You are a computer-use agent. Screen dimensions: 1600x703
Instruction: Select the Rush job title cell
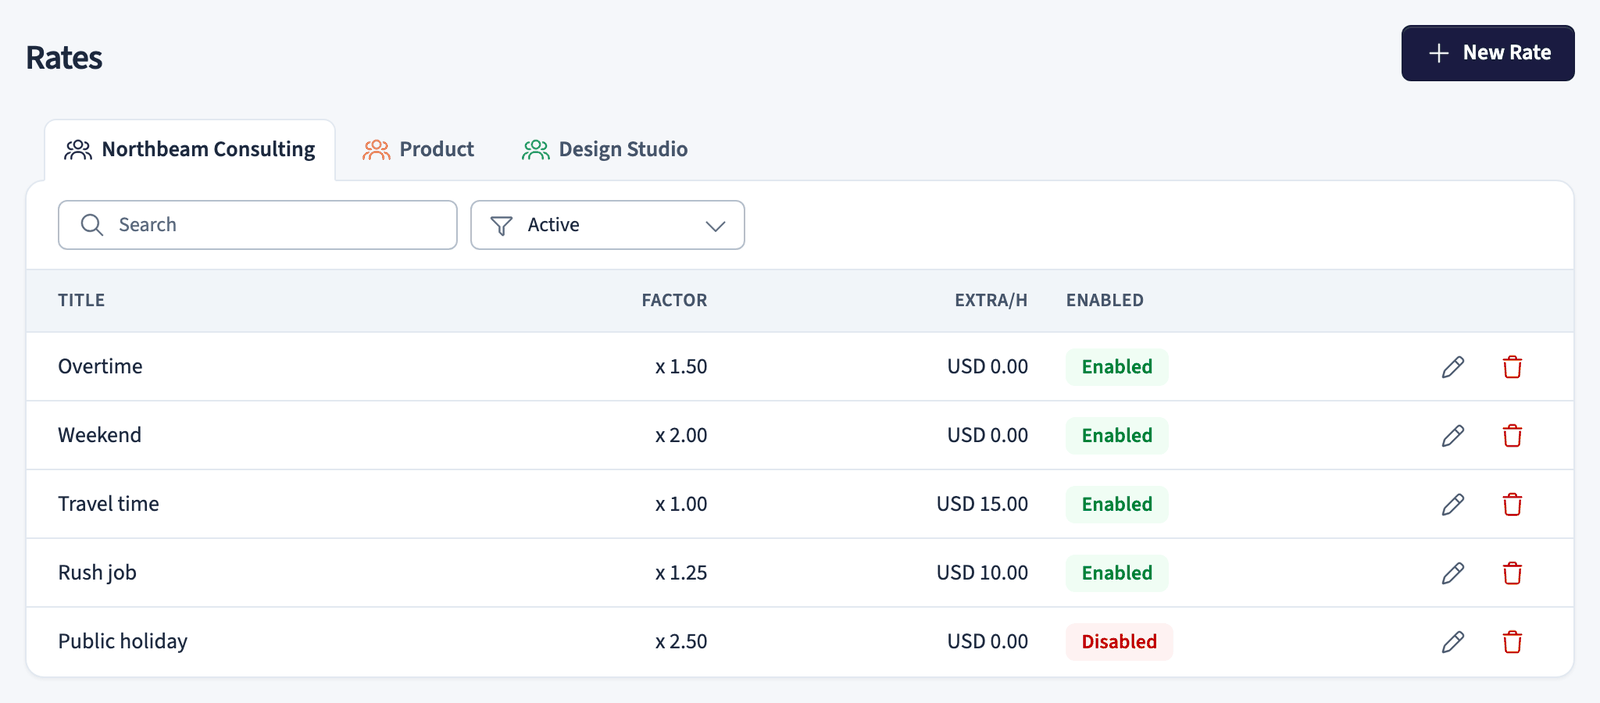(97, 573)
